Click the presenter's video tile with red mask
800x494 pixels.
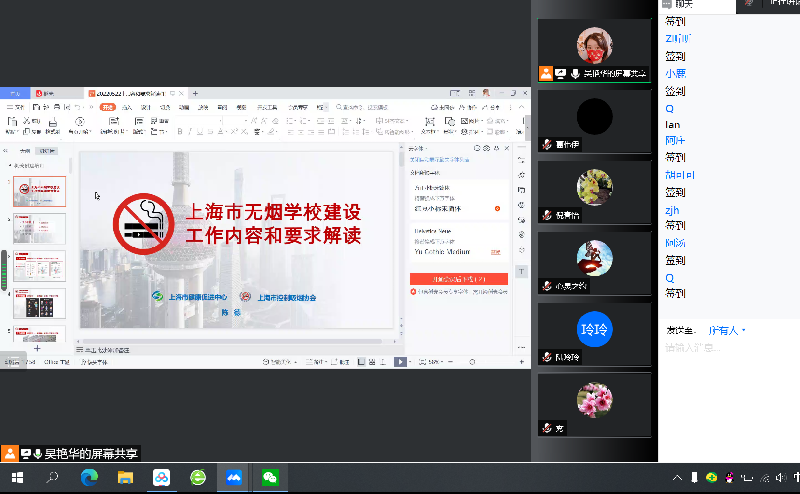click(594, 50)
